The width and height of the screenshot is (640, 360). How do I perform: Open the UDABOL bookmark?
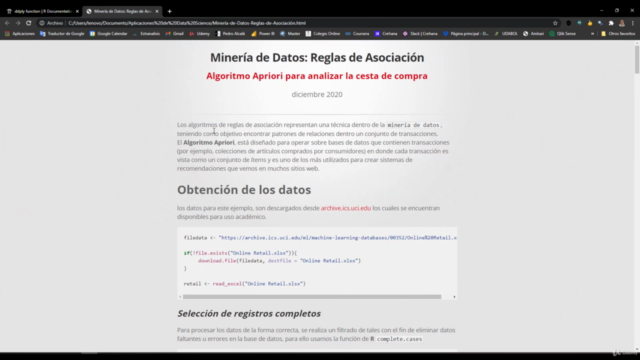506,34
